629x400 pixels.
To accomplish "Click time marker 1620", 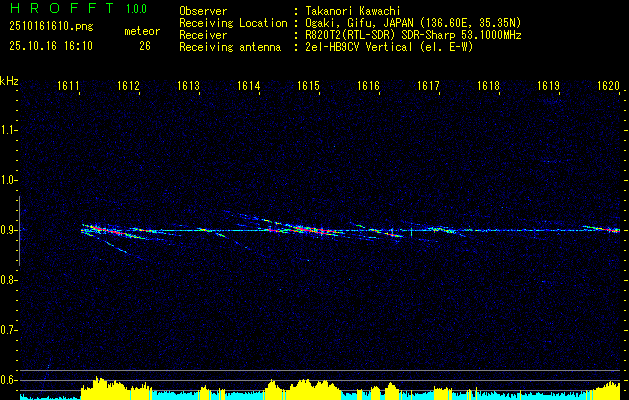I will pyautogui.click(x=608, y=85).
